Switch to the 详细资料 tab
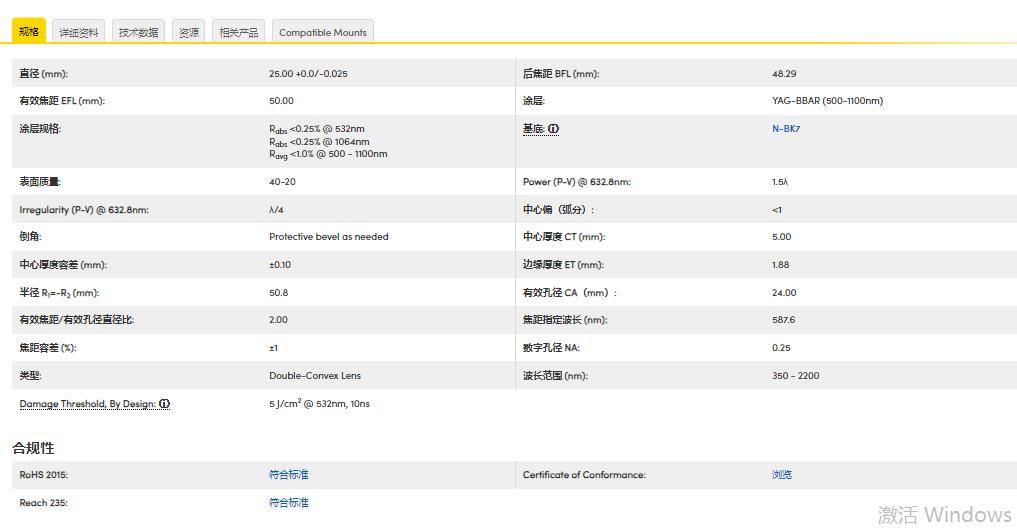Image resolution: width=1017 pixels, height=532 pixels. pos(79,32)
